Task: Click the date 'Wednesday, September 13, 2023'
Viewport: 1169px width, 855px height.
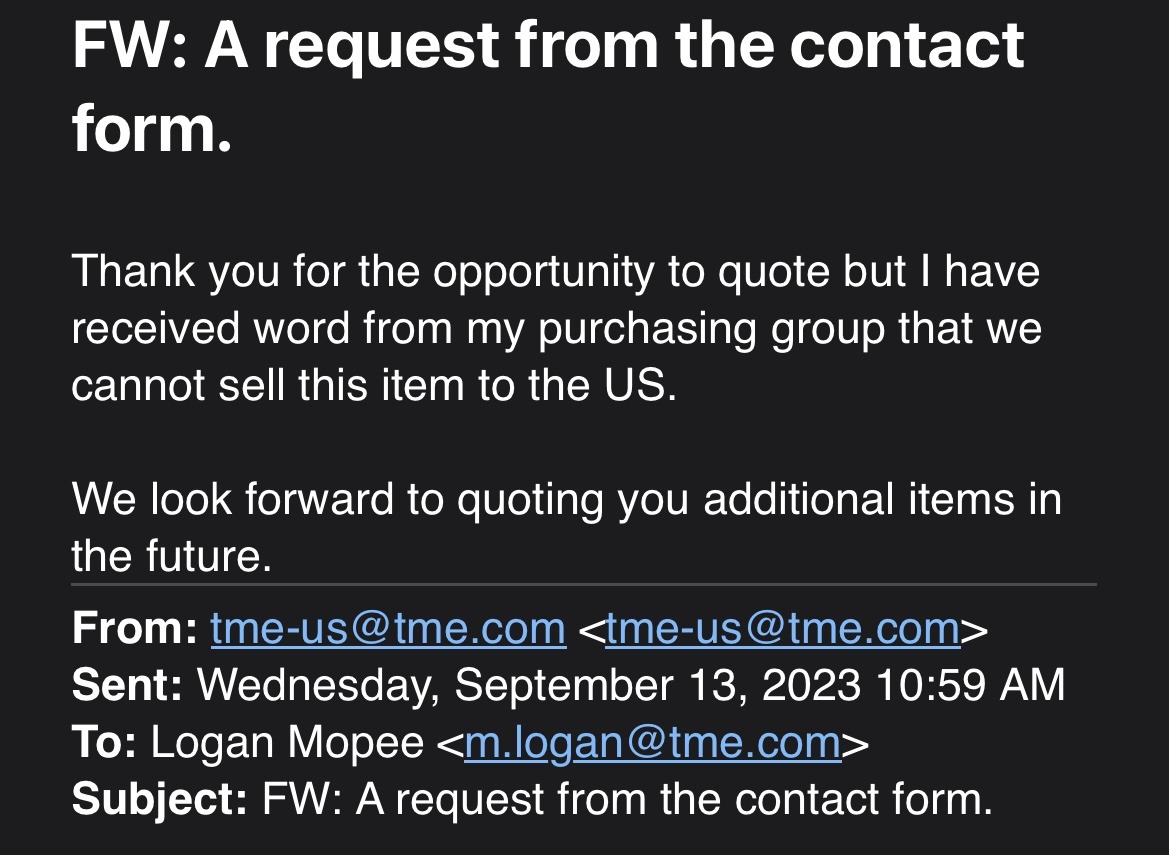Action: tap(528, 686)
